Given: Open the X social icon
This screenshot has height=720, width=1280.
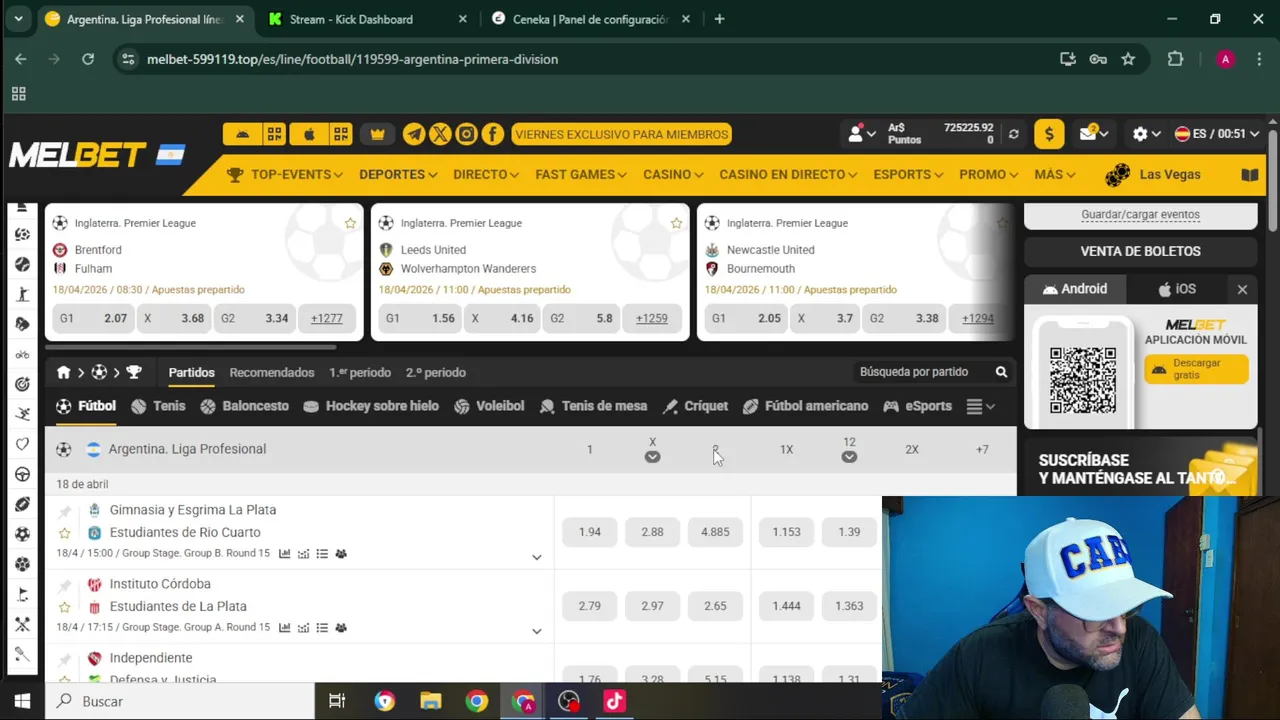Looking at the screenshot, I should coord(440,134).
